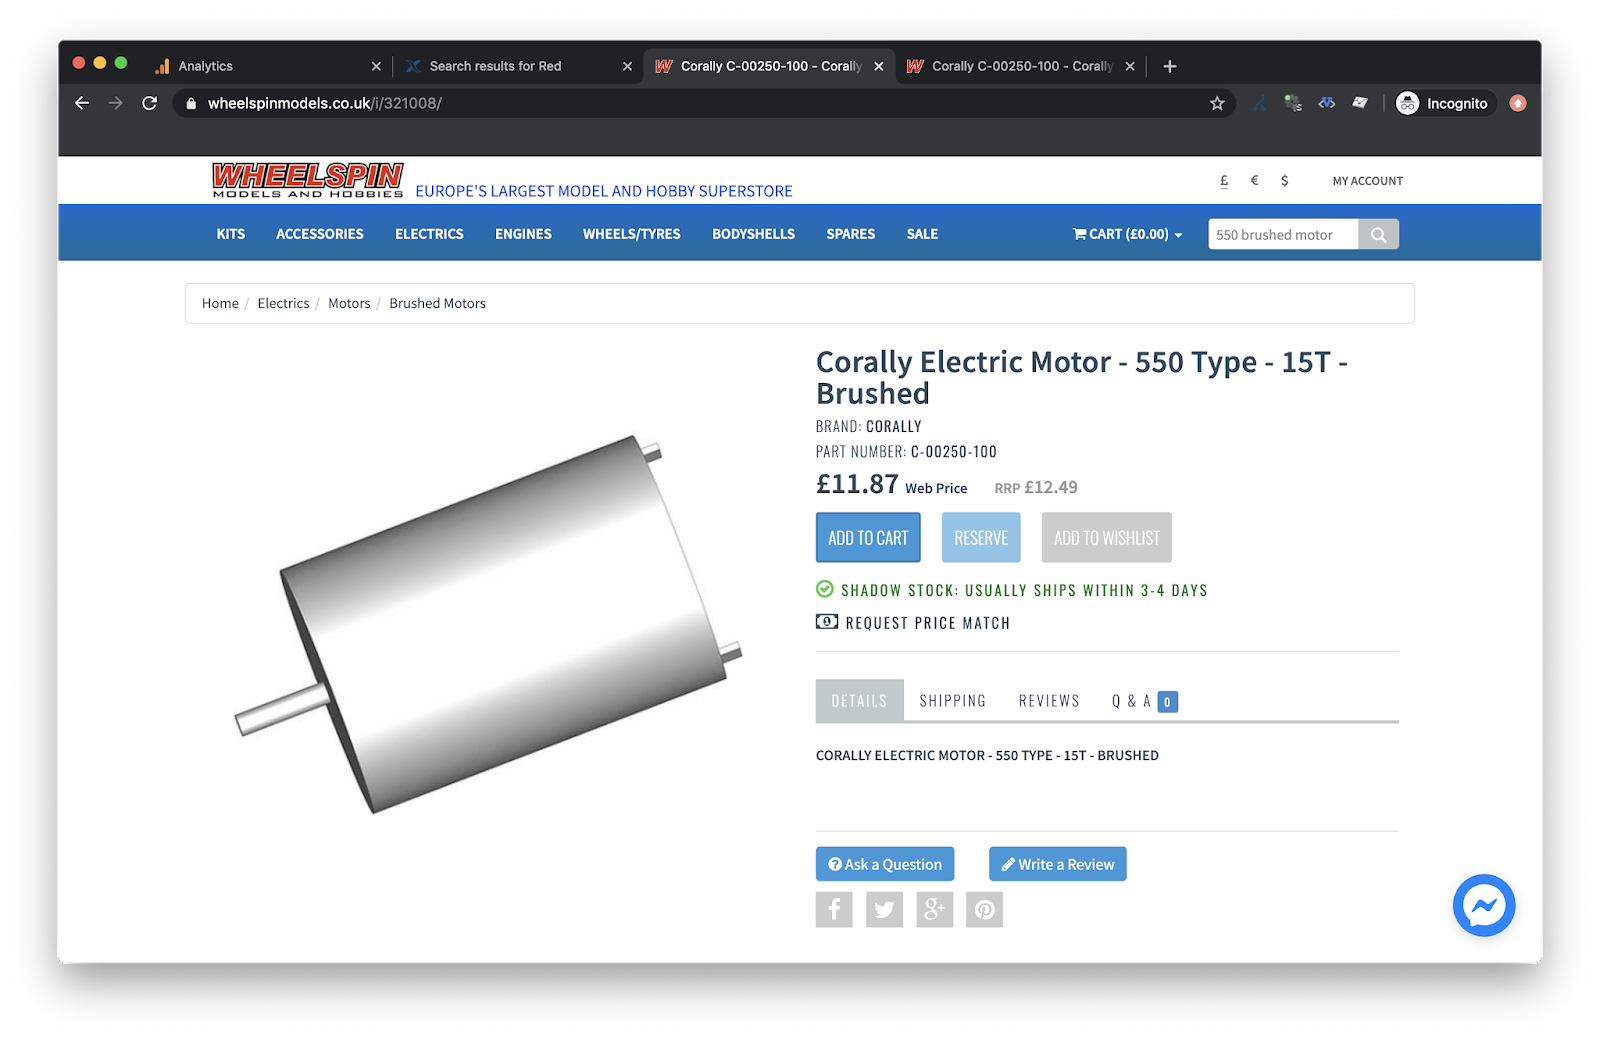Open the Messenger chat bubble

click(1484, 905)
